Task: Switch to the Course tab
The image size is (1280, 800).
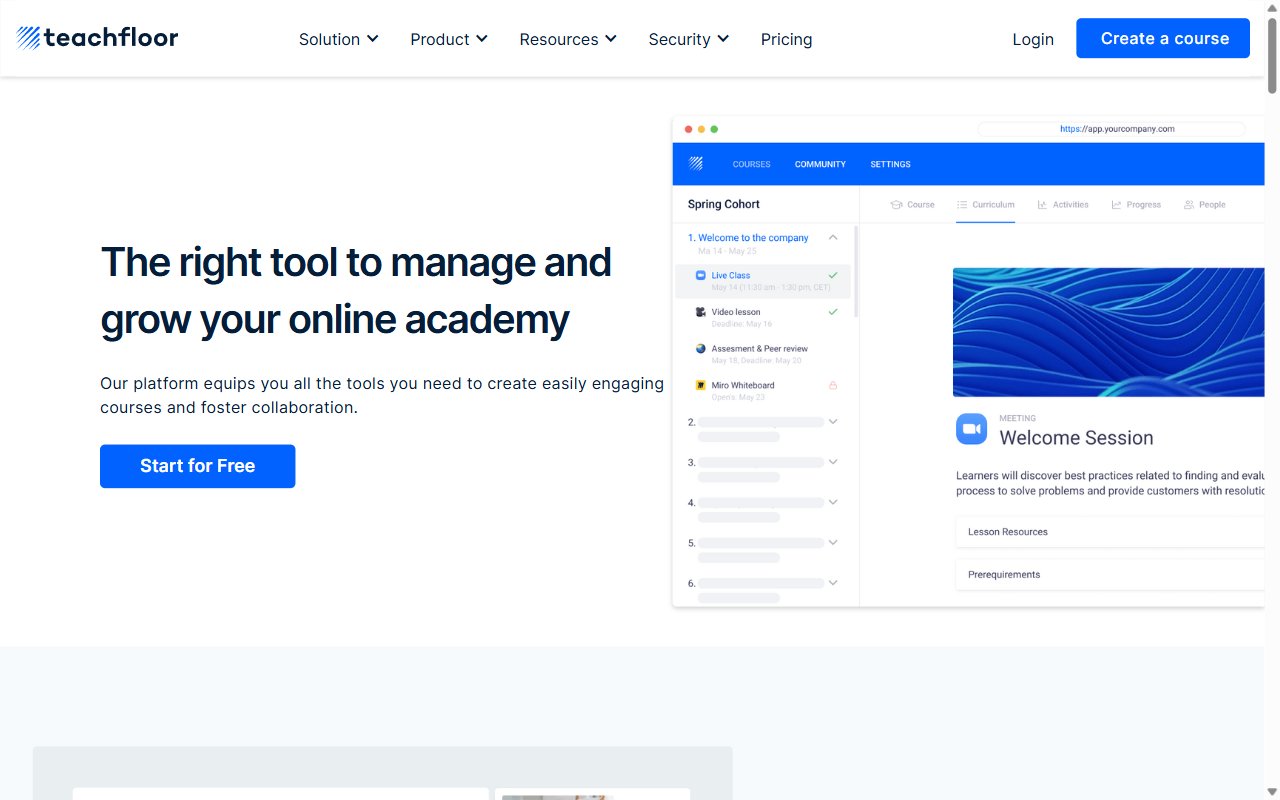Action: [912, 204]
